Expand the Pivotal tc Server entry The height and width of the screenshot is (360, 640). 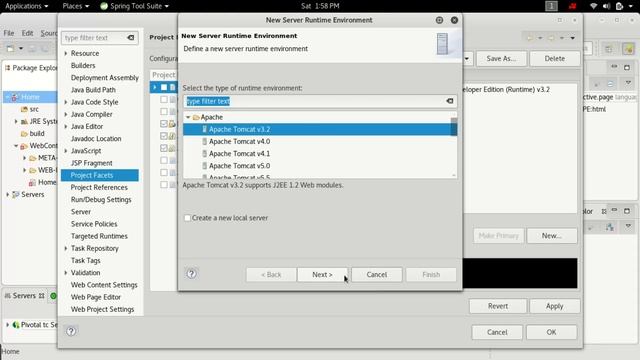[7, 325]
